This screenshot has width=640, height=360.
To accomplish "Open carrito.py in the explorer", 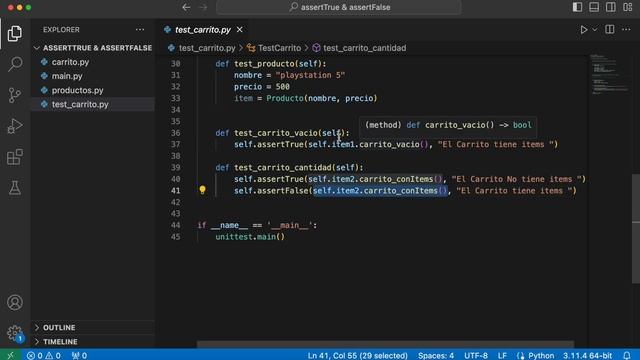I will click(70, 62).
